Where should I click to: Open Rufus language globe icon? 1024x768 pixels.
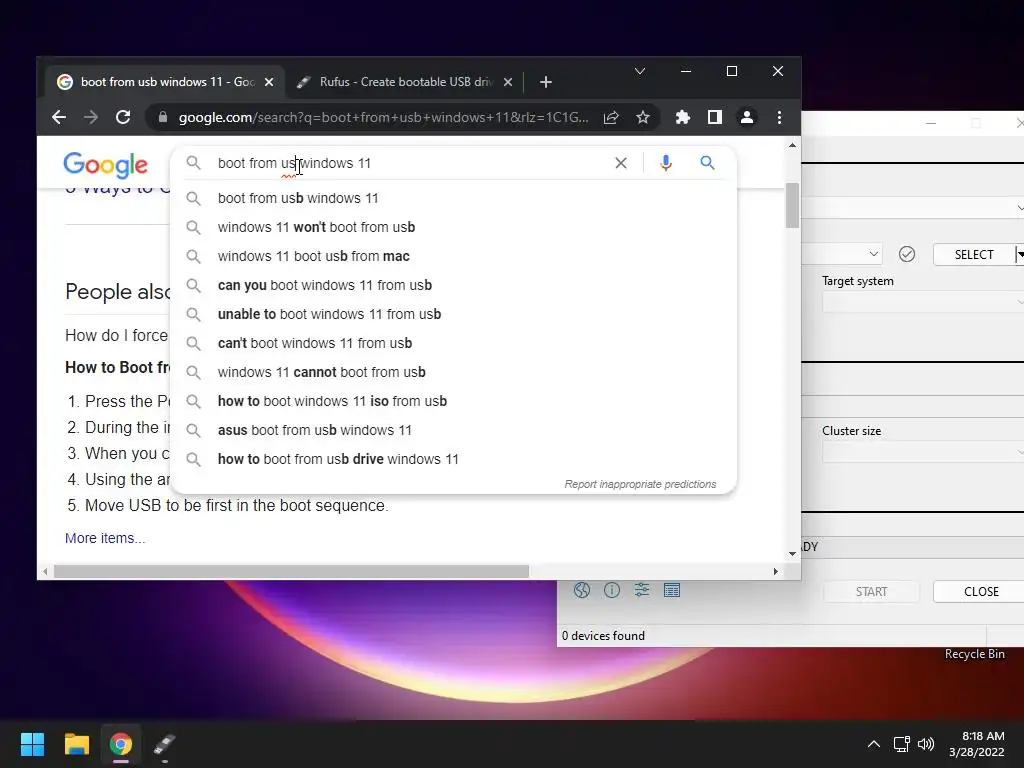click(582, 590)
